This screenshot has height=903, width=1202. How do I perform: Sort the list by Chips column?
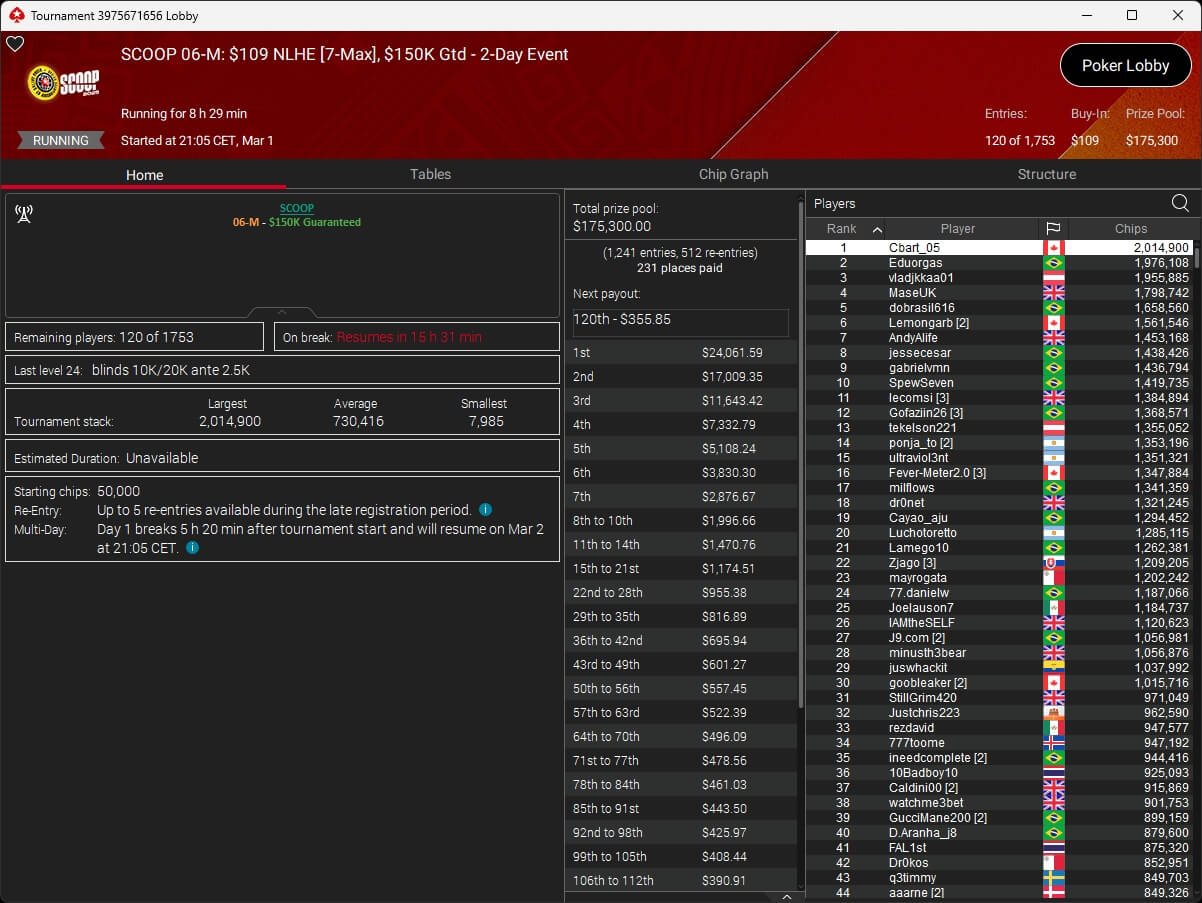coord(1130,229)
